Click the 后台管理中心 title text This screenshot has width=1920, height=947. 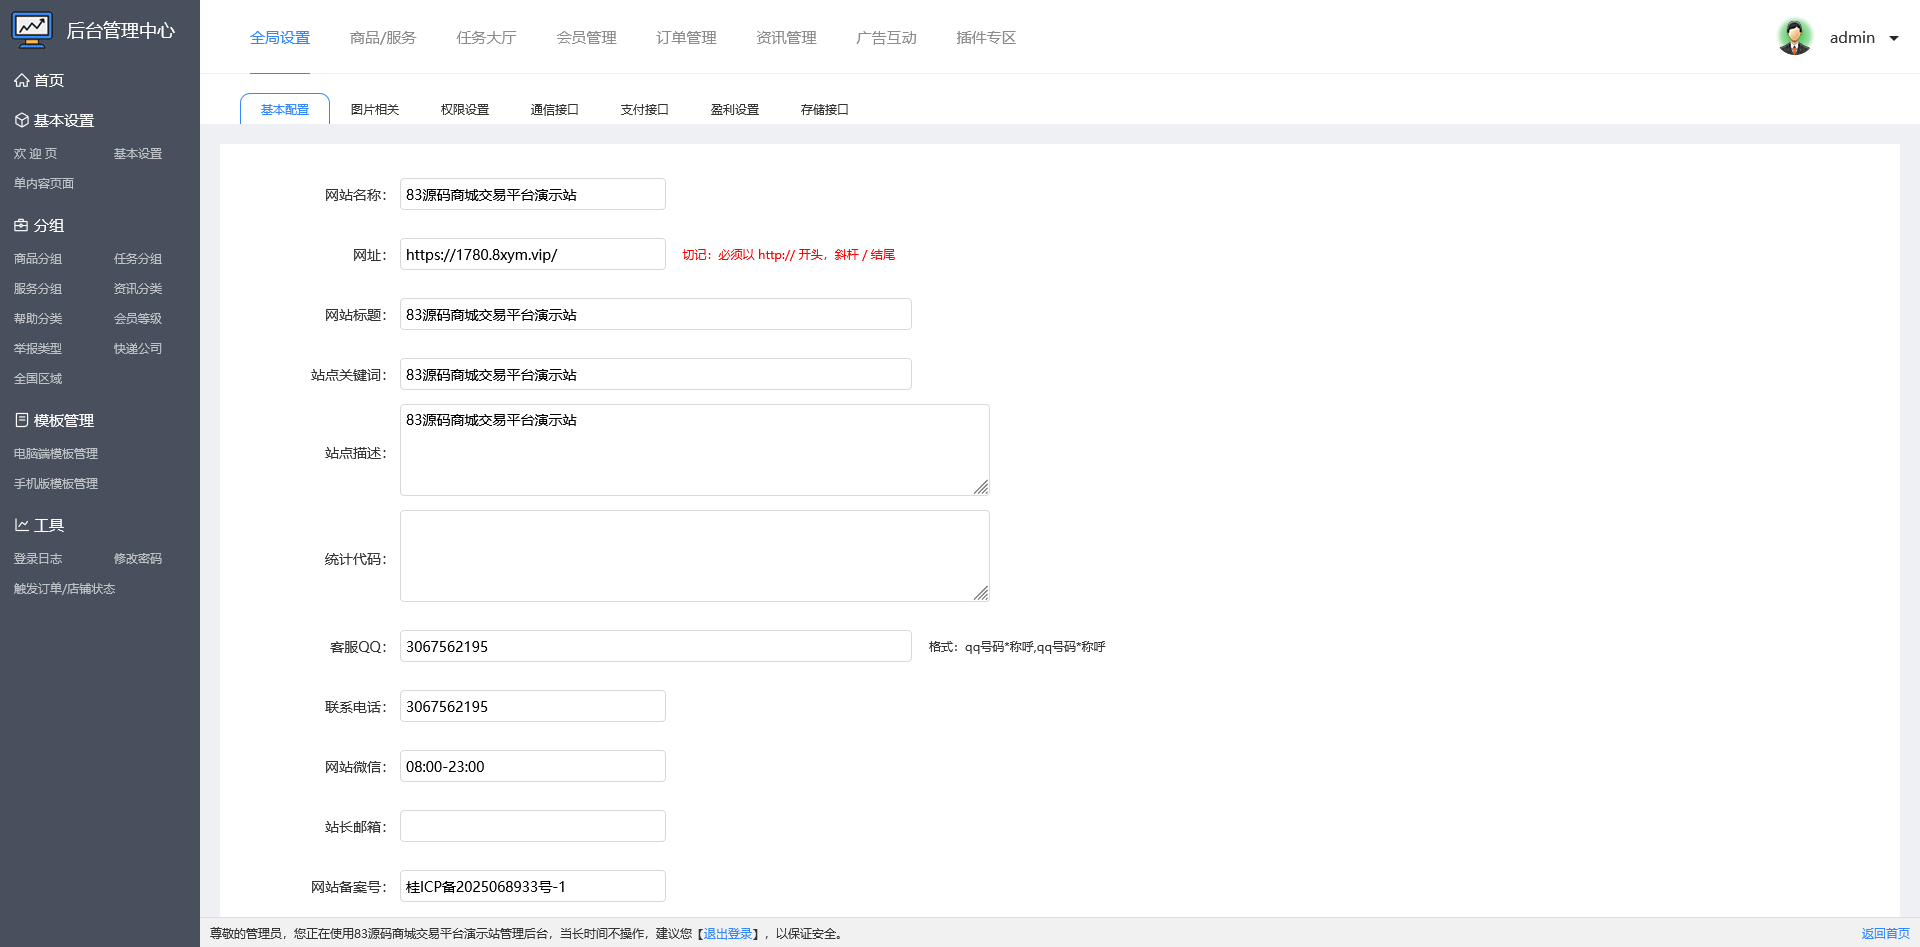click(121, 31)
